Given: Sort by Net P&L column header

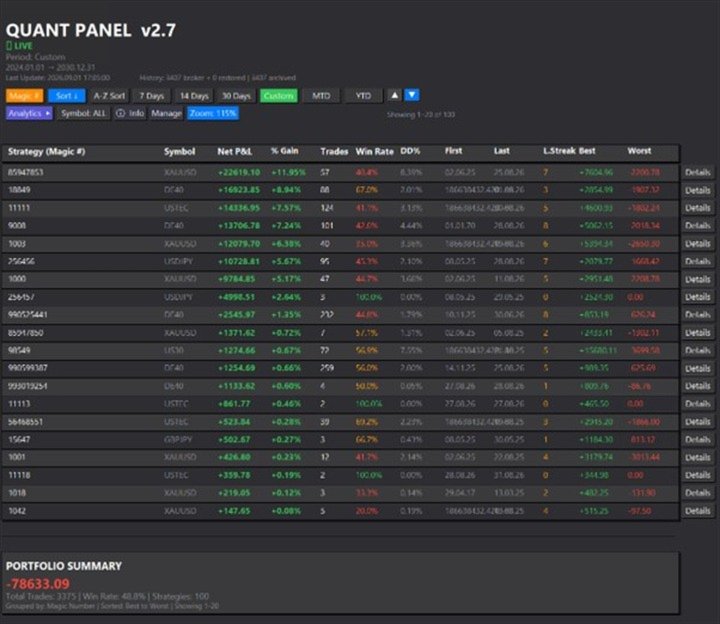Looking at the screenshot, I should tap(235, 152).
